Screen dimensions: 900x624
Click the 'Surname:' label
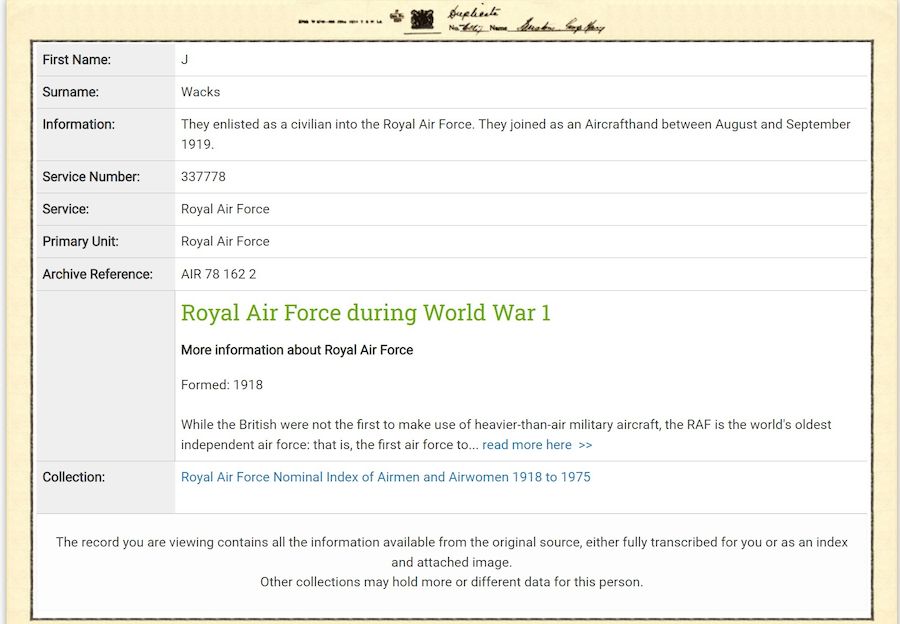[71, 92]
